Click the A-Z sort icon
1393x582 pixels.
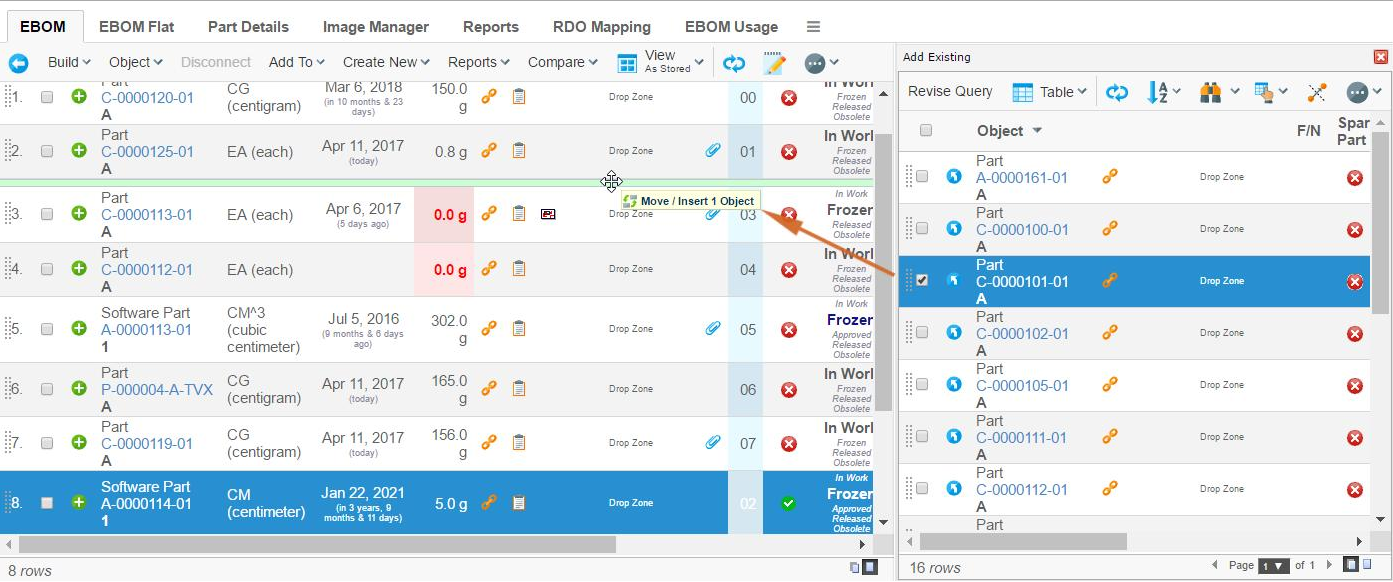(x=1158, y=92)
